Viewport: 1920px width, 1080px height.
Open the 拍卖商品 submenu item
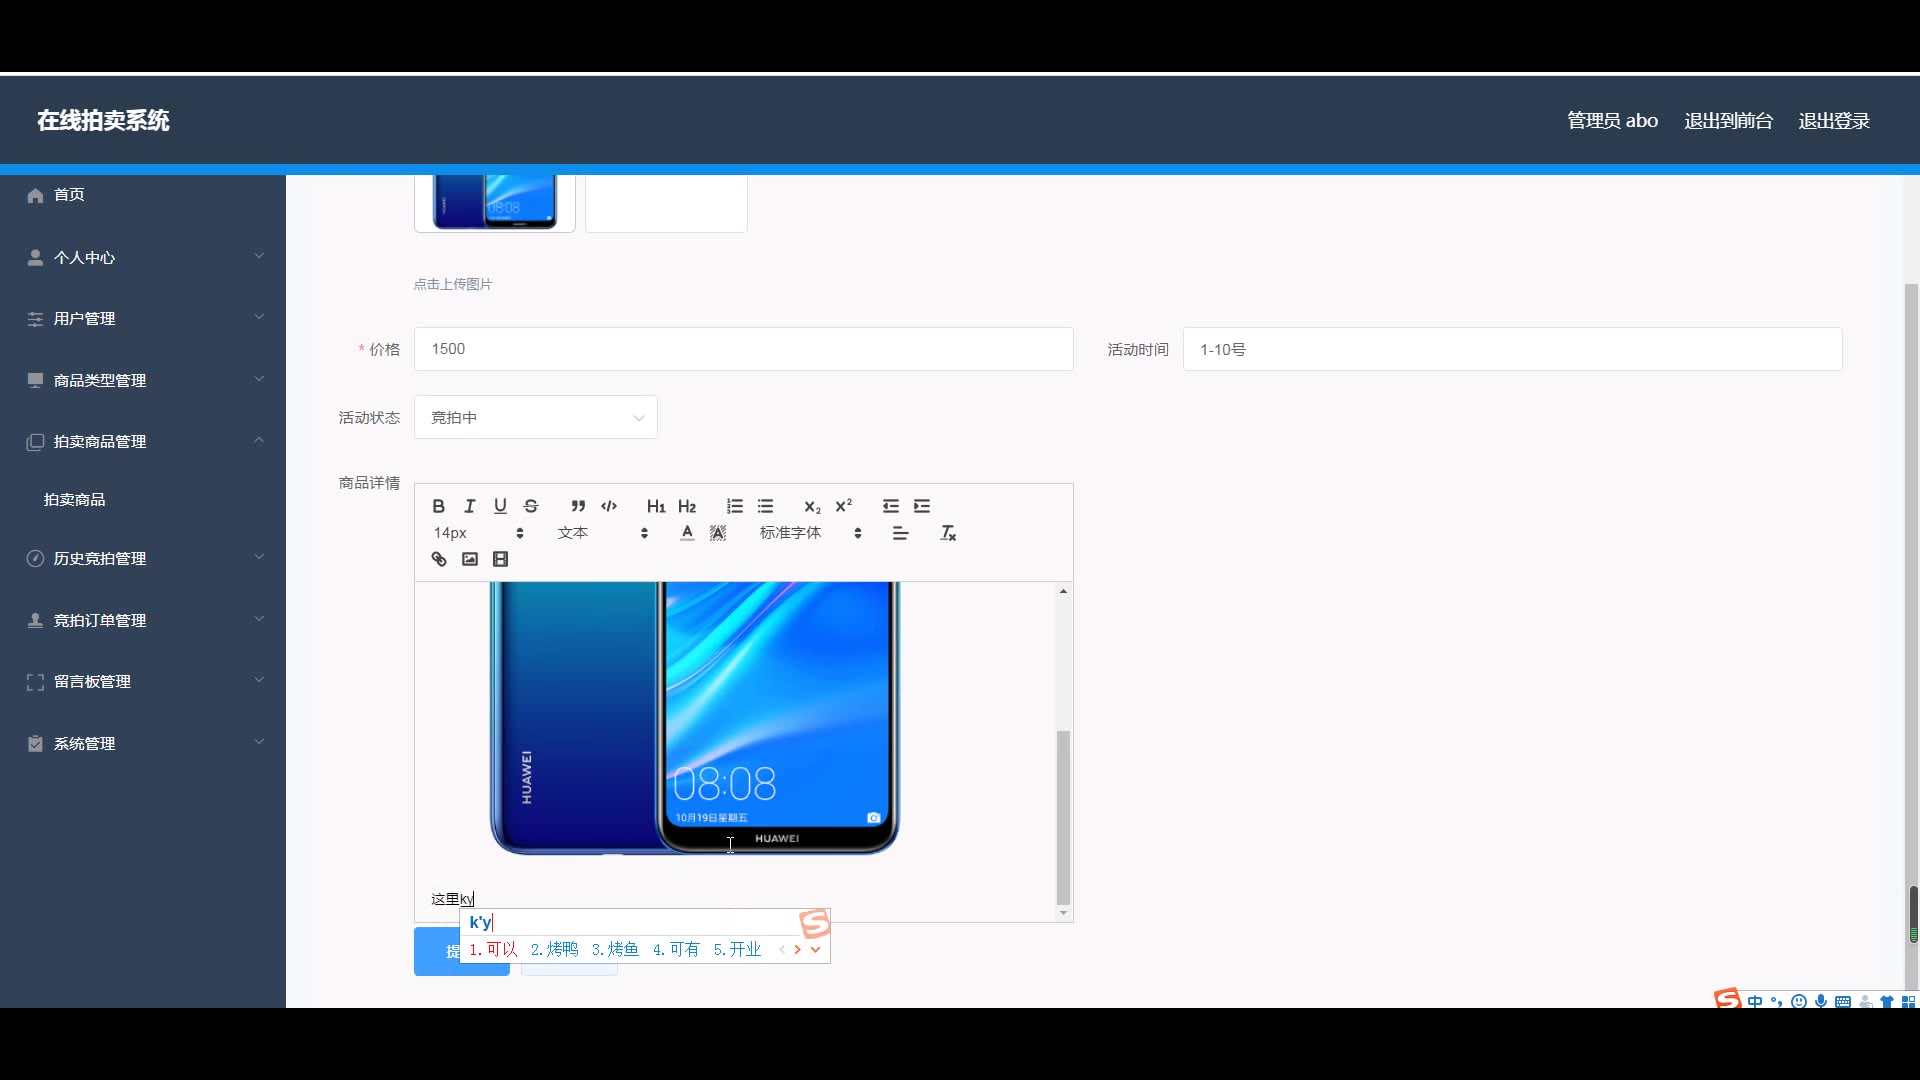pos(143,499)
